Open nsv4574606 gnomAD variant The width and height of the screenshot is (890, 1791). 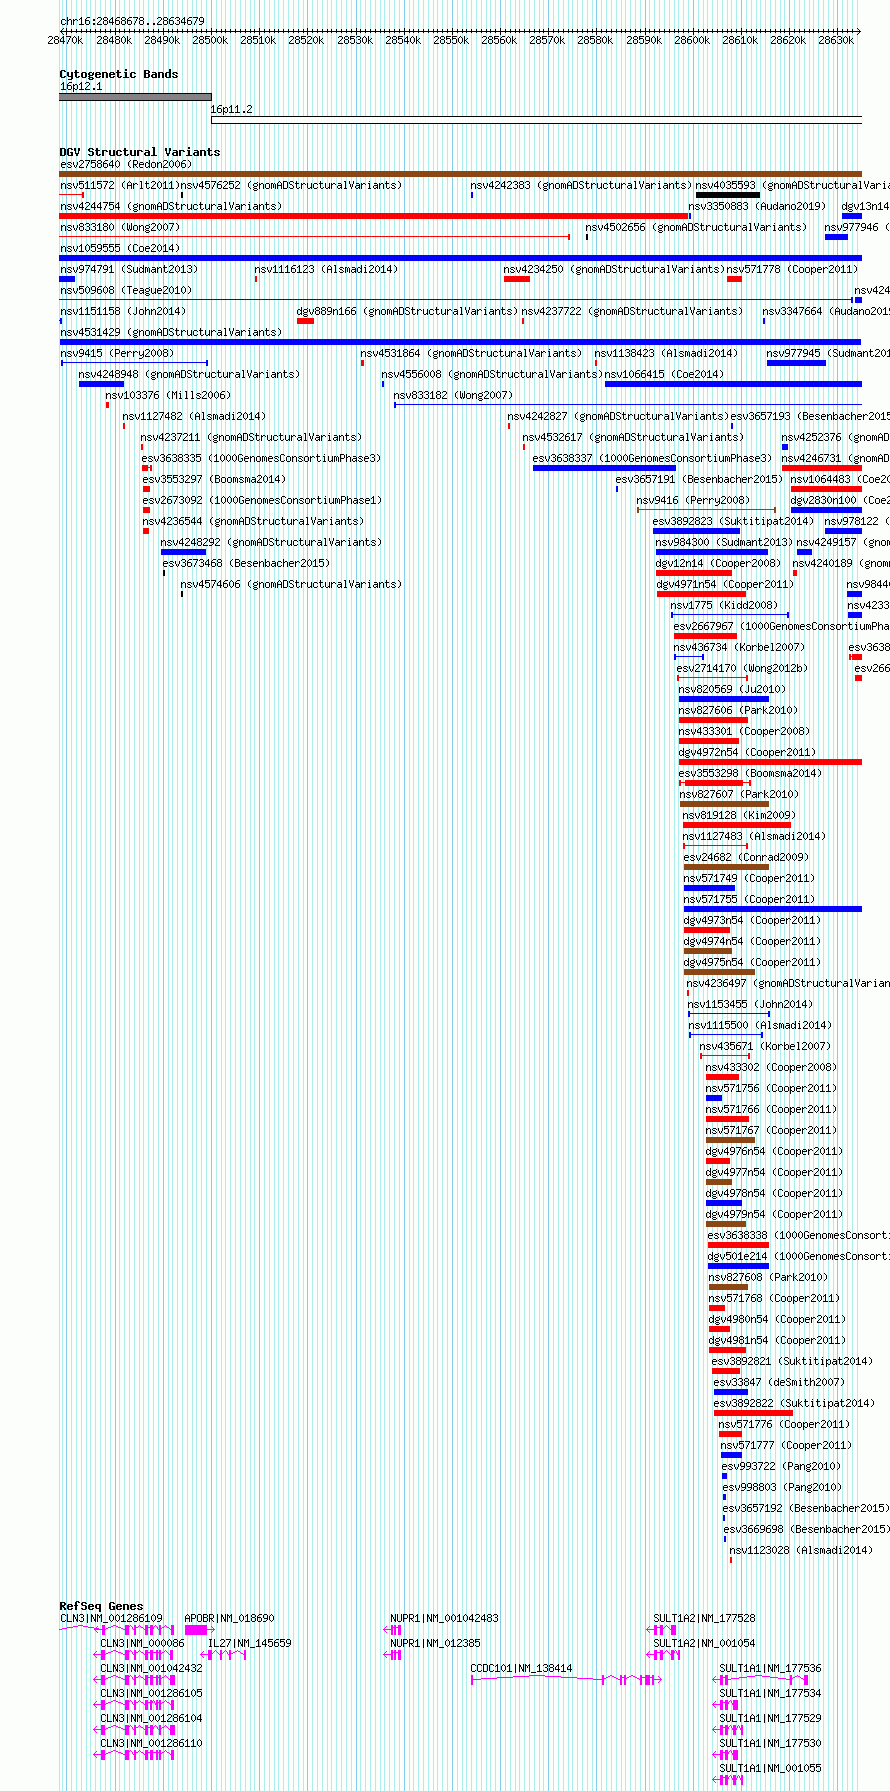tap(291, 584)
